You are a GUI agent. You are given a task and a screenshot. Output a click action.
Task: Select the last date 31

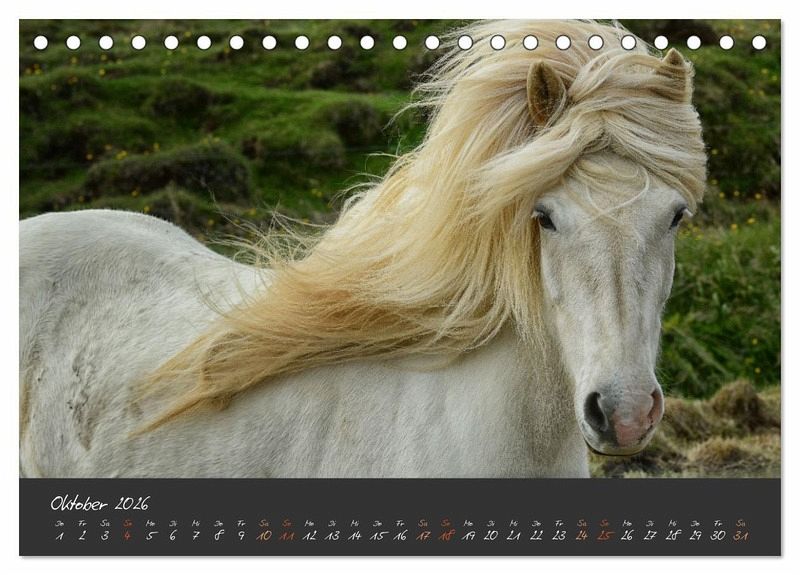click(x=741, y=535)
